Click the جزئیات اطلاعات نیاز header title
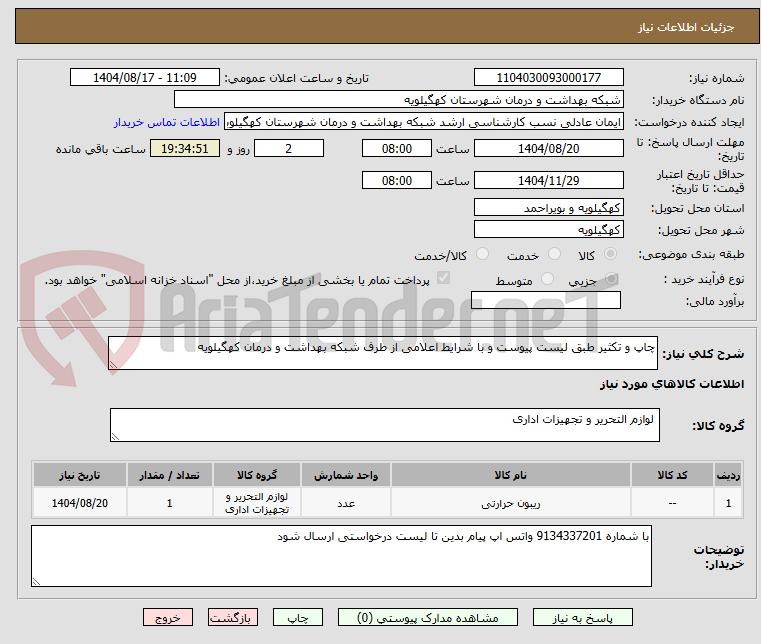 tap(686, 27)
